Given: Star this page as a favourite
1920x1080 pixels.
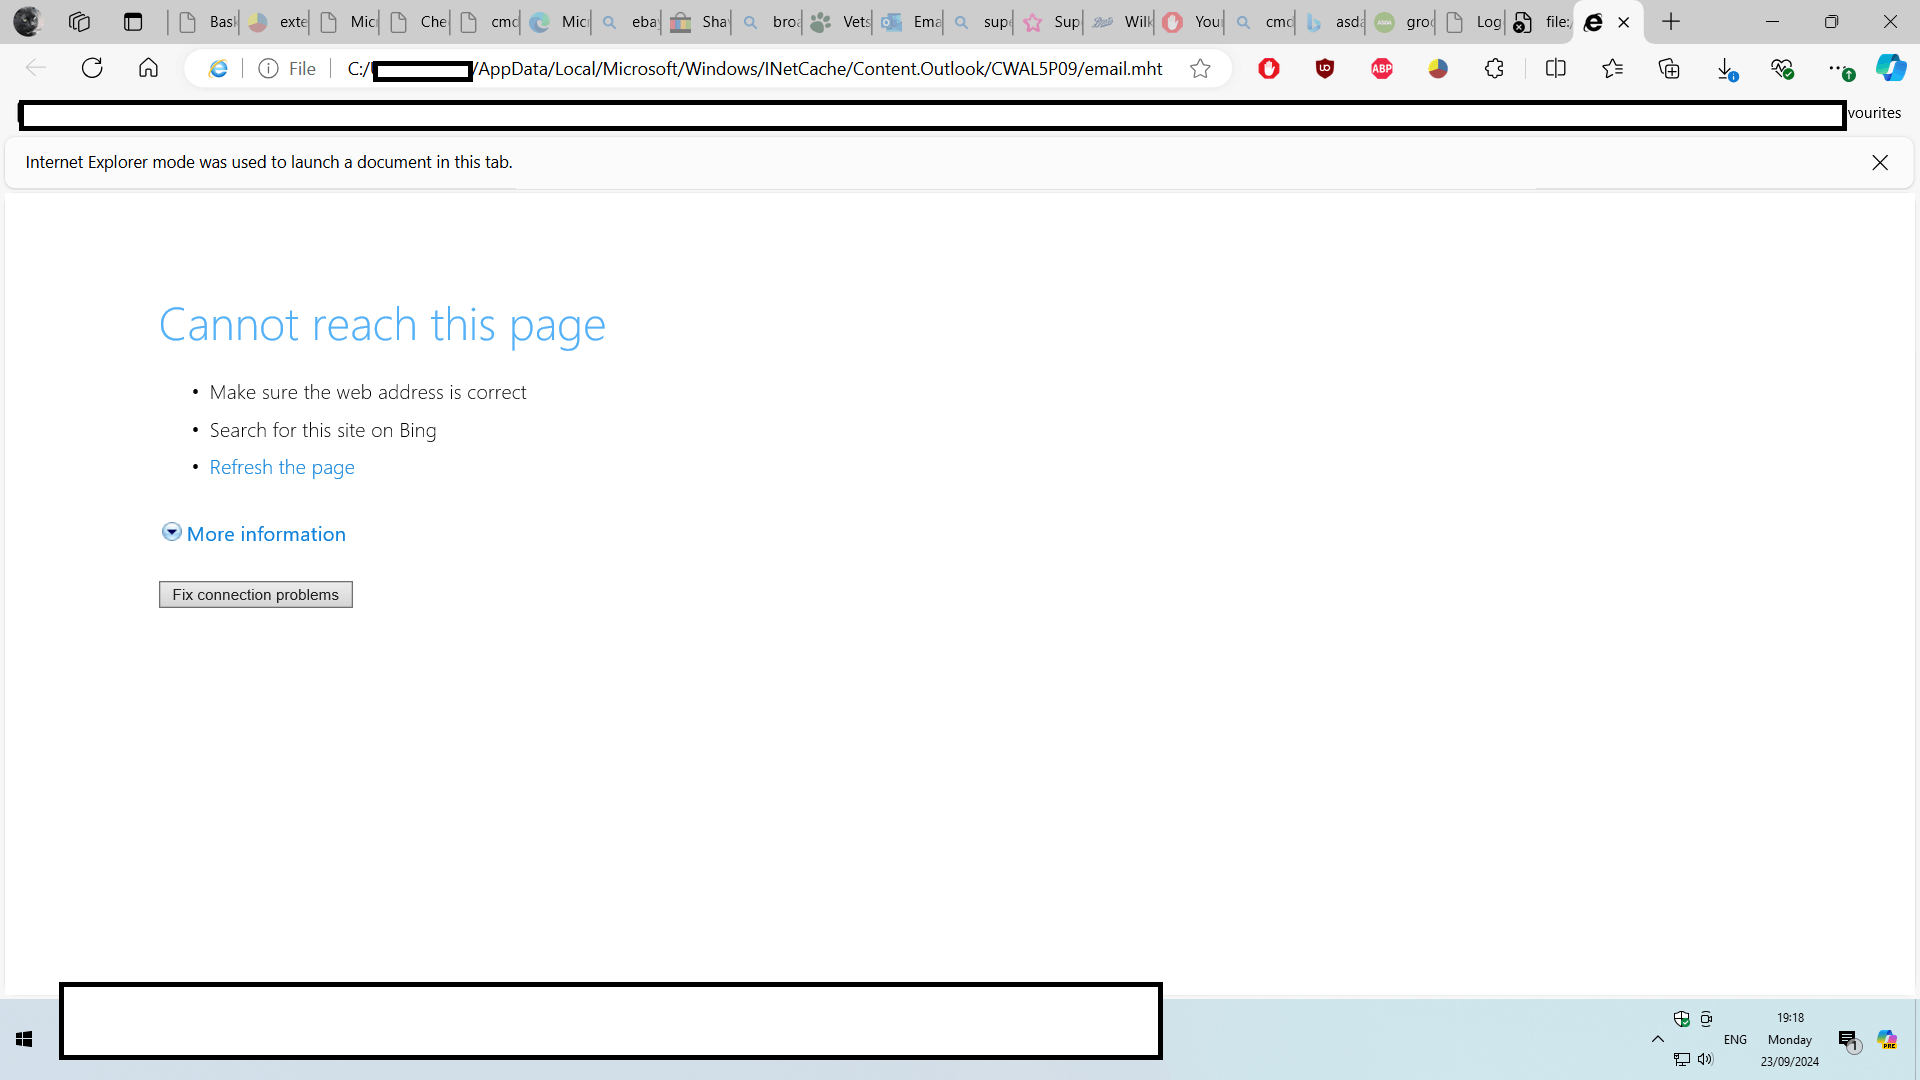Looking at the screenshot, I should (1200, 69).
